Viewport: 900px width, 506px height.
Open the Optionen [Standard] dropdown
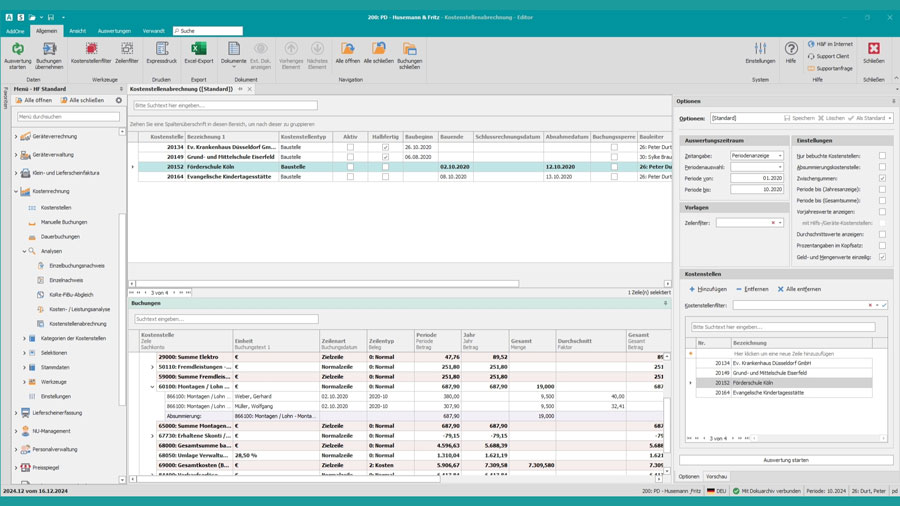click(x=890, y=118)
